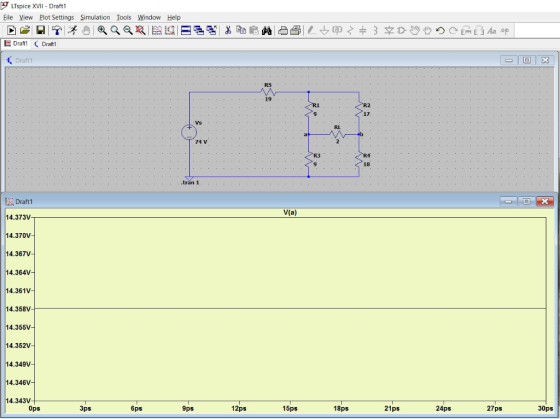Select the Draw Wire pencil tool
560x419 pixels.
311,31
